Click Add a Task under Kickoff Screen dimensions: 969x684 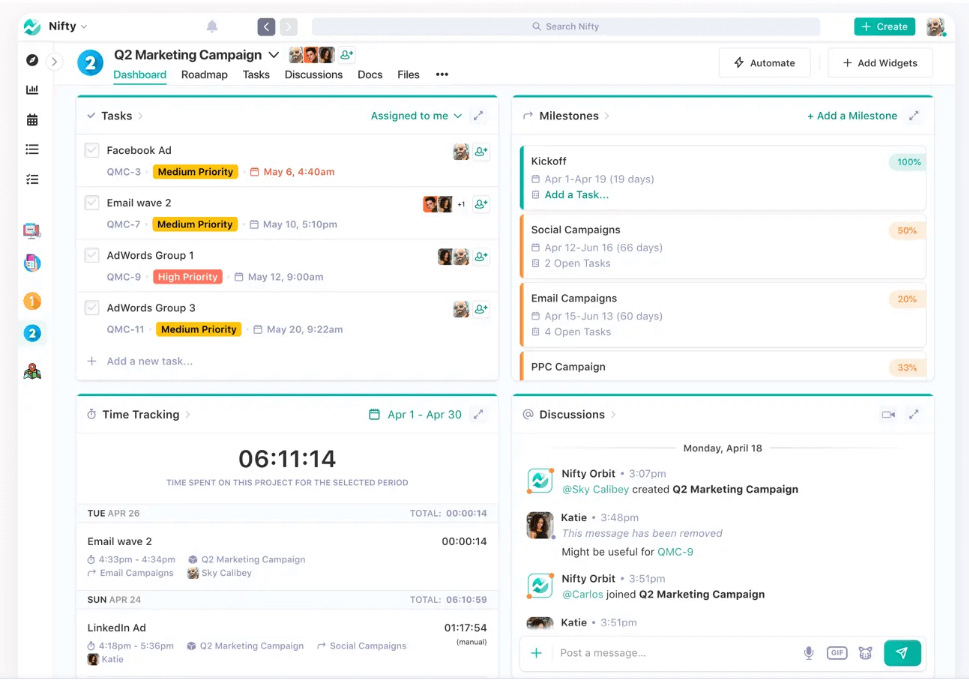click(x=576, y=195)
